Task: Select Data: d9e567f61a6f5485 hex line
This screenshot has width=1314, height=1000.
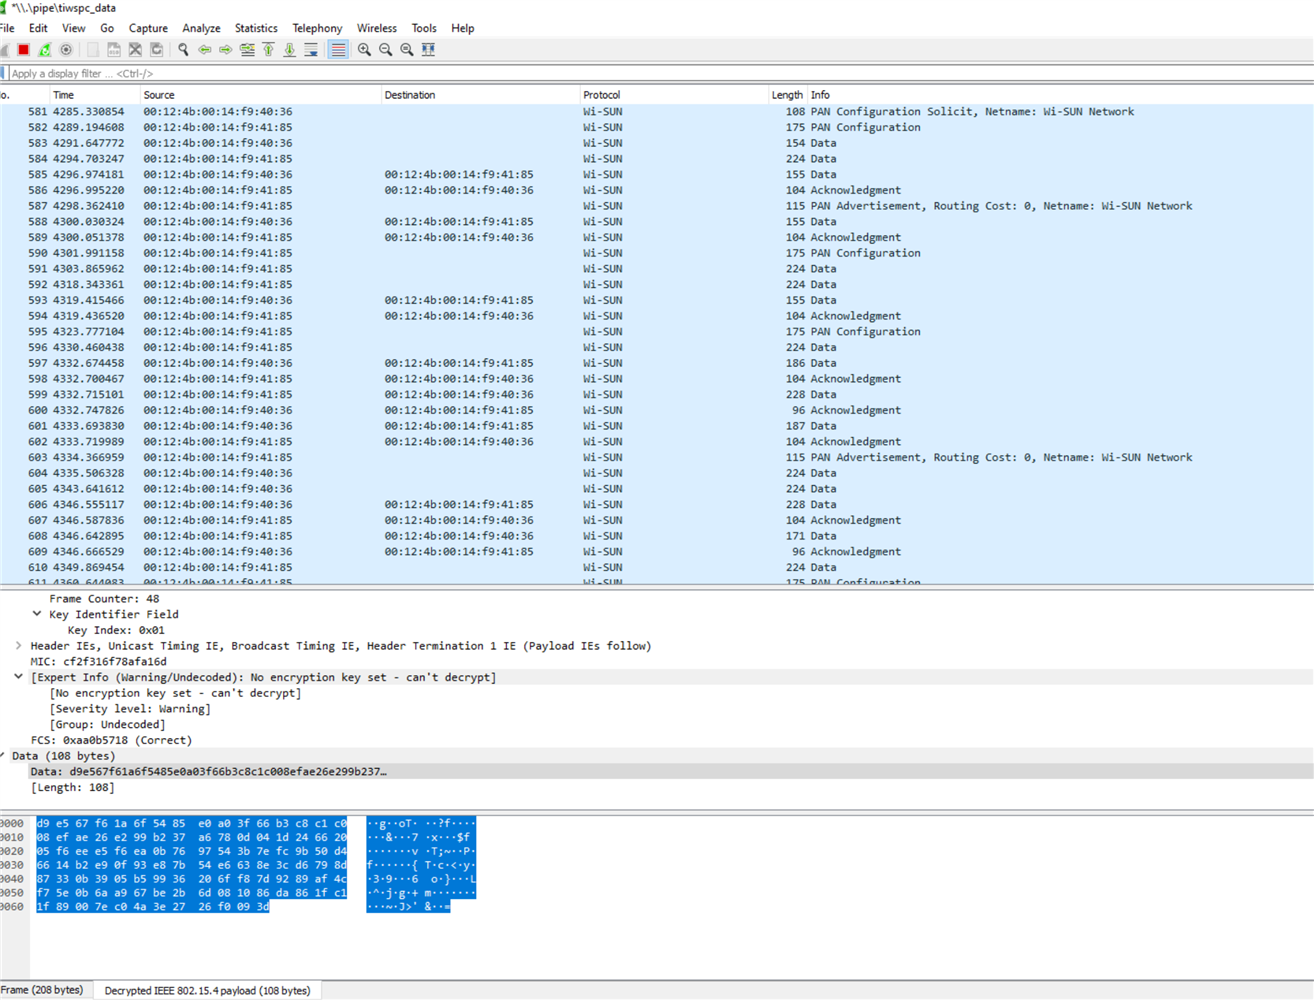Action: click(208, 772)
